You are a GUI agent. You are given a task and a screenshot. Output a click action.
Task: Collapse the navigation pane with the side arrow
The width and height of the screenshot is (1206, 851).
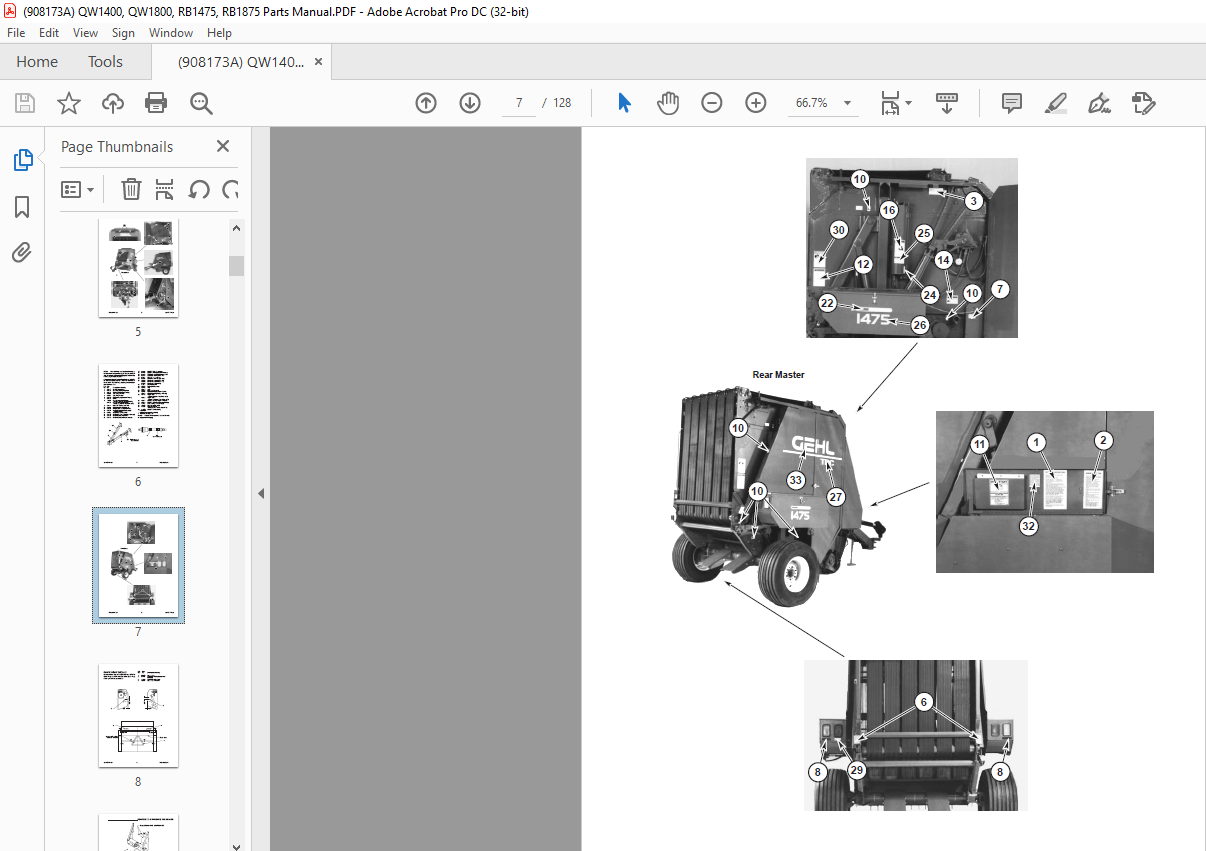pyautogui.click(x=260, y=493)
